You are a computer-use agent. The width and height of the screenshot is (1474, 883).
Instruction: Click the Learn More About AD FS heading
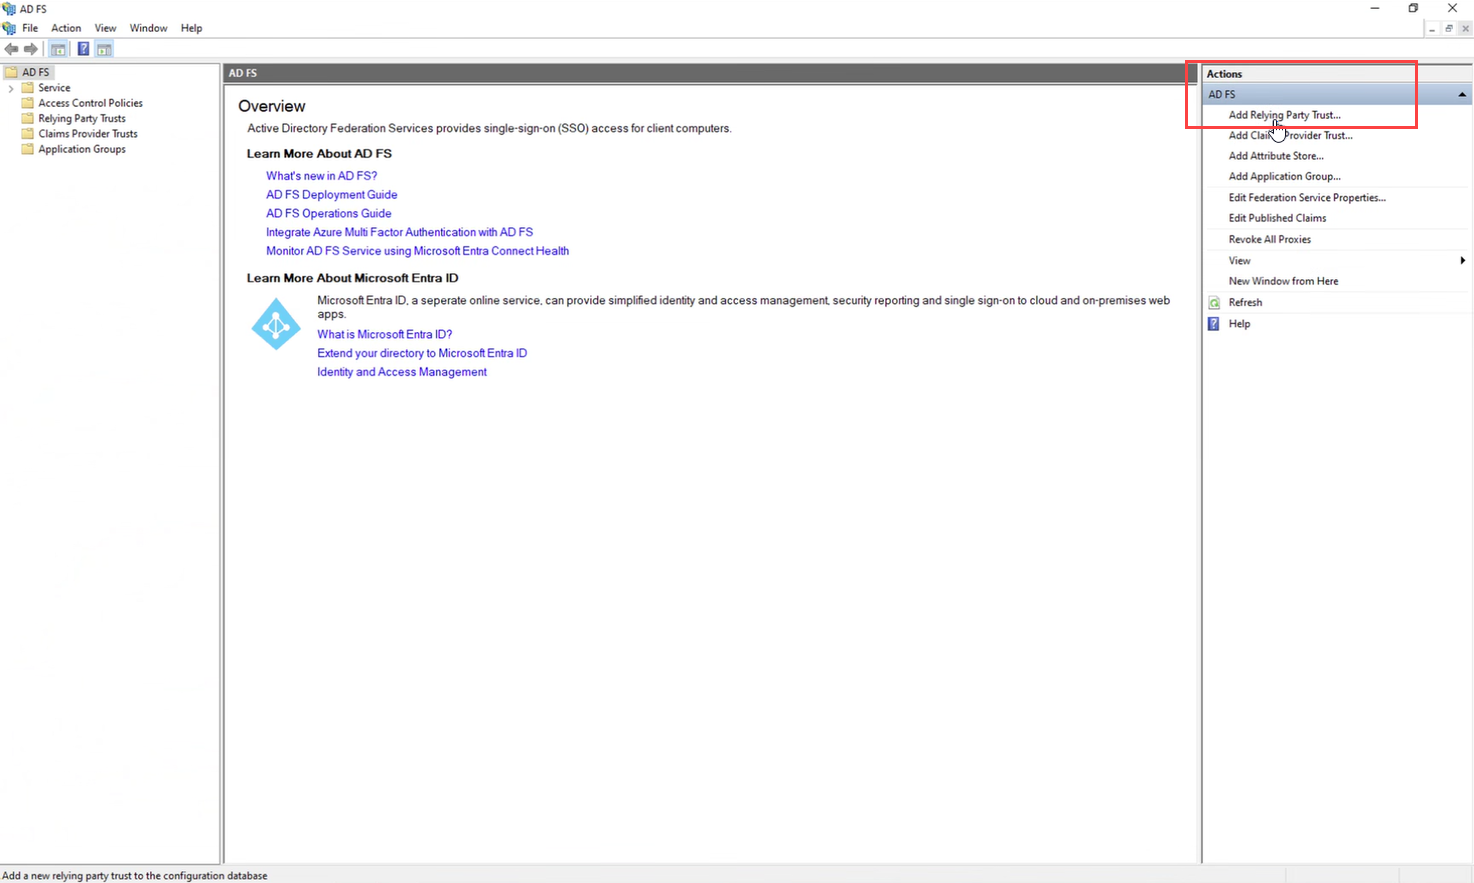[x=319, y=154]
